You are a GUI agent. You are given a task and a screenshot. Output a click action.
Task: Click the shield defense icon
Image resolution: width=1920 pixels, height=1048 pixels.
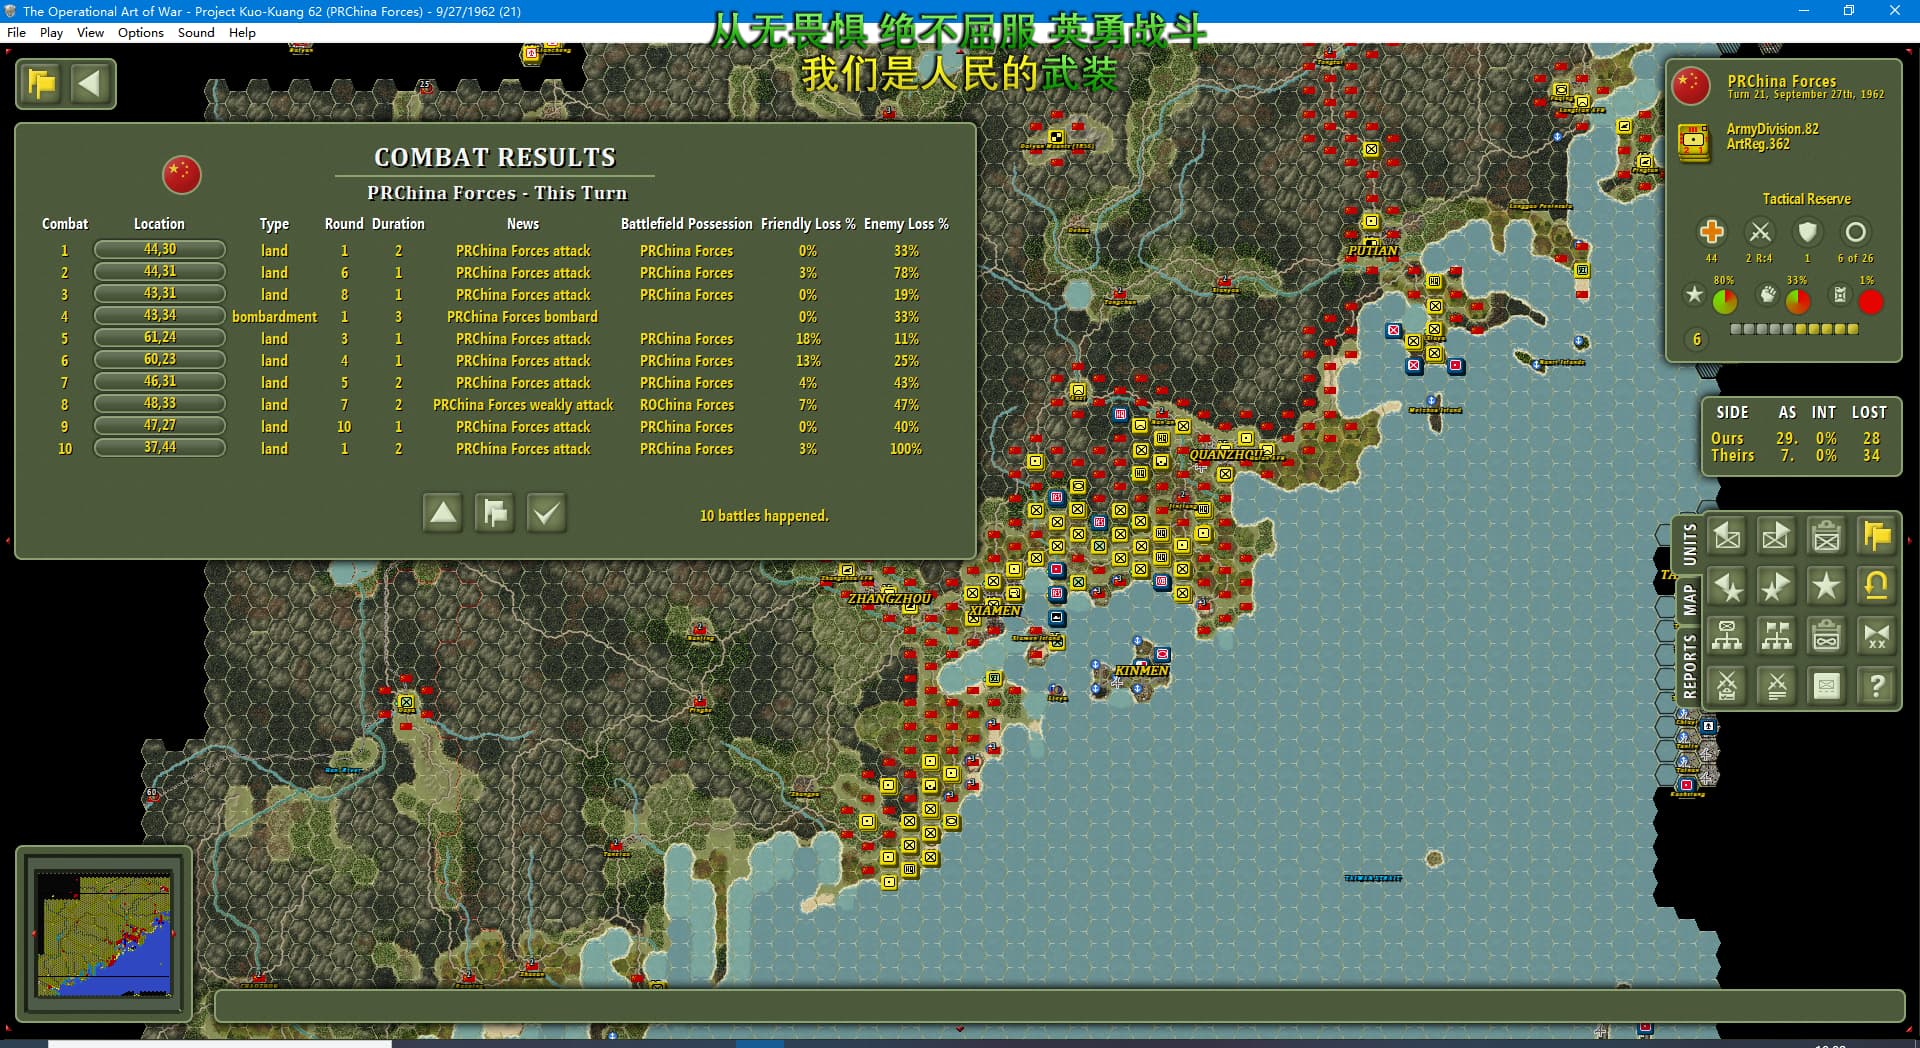pyautogui.click(x=1807, y=232)
